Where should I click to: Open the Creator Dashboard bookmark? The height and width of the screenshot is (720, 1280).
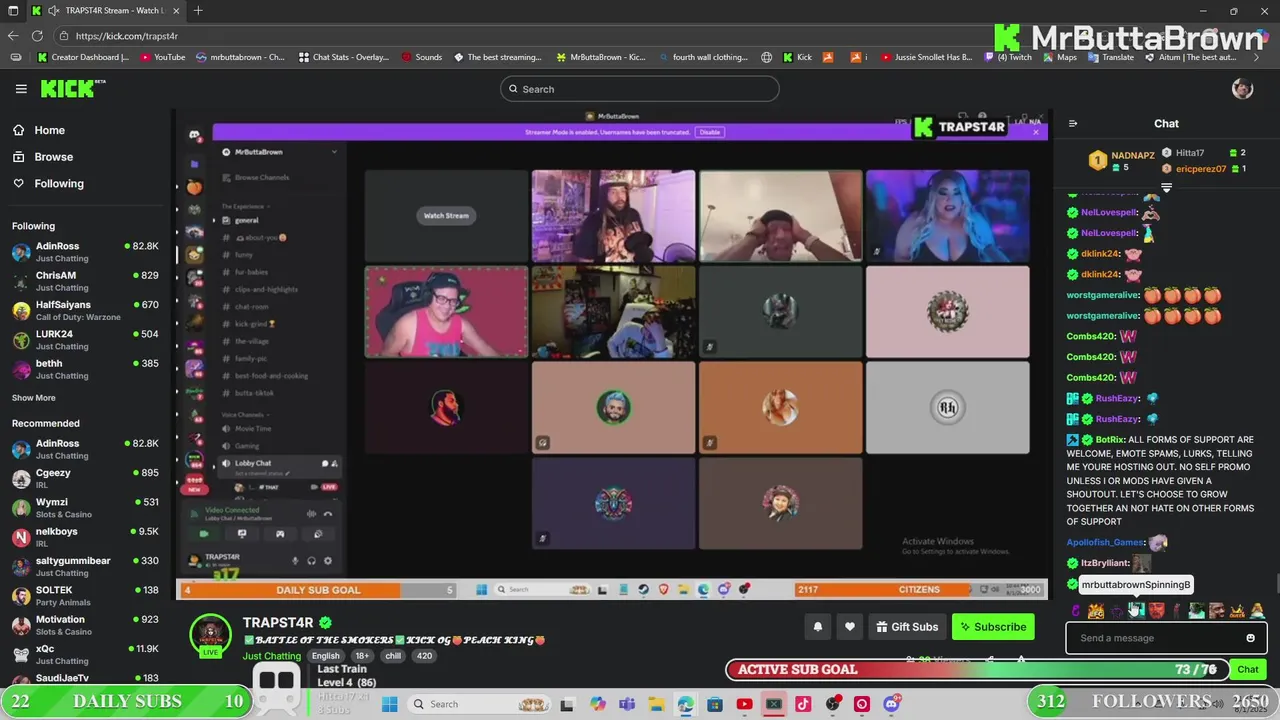click(83, 57)
